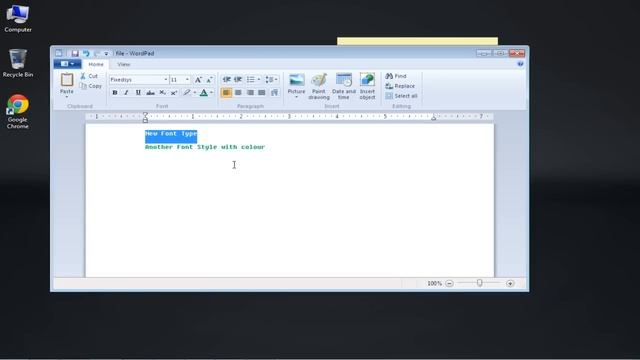Click the WordPad application icon in title bar
640x360 pixels.
tap(59, 53)
